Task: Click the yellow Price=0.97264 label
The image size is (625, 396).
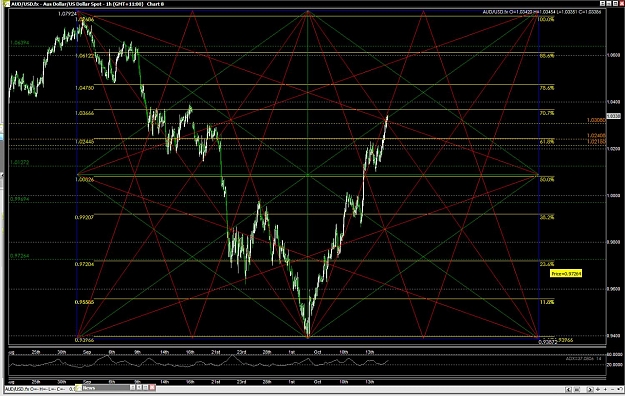Action: [x=566, y=274]
